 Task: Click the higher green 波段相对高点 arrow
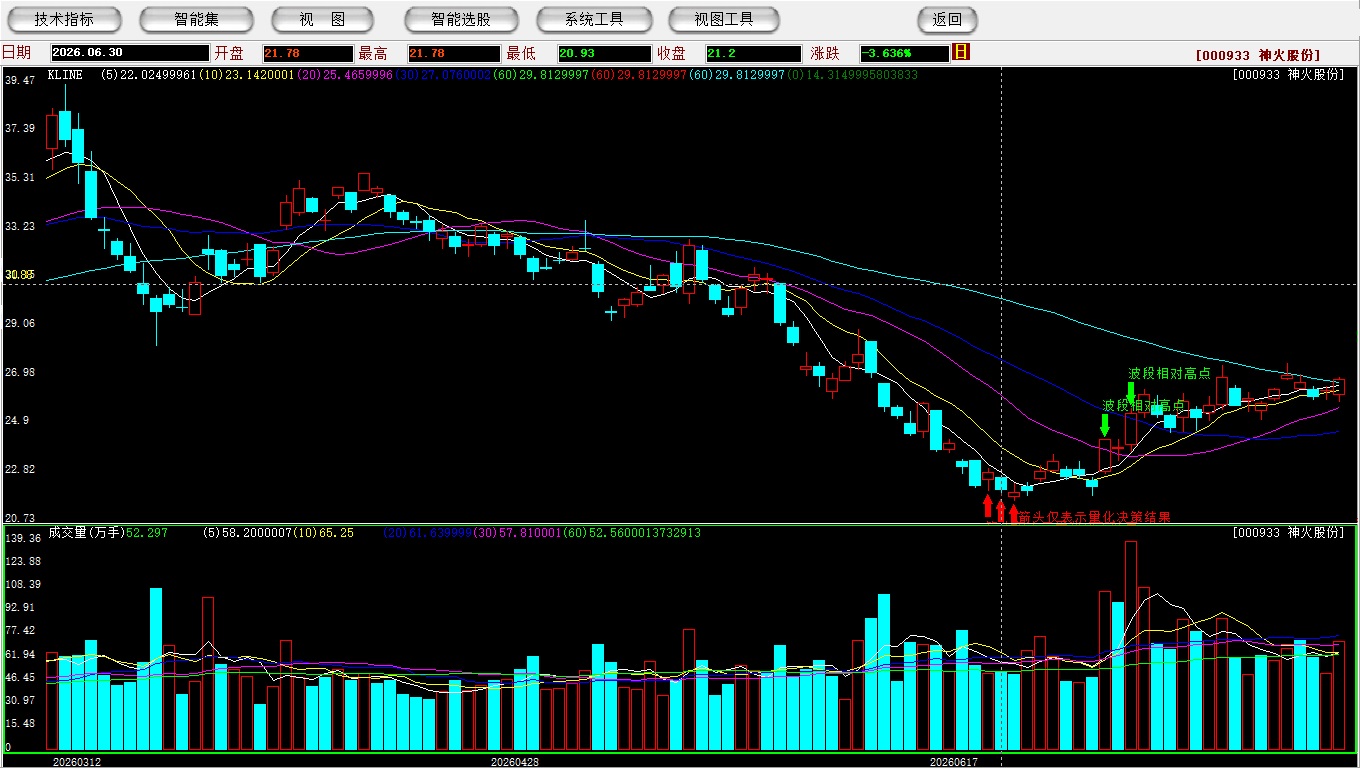coord(1131,392)
